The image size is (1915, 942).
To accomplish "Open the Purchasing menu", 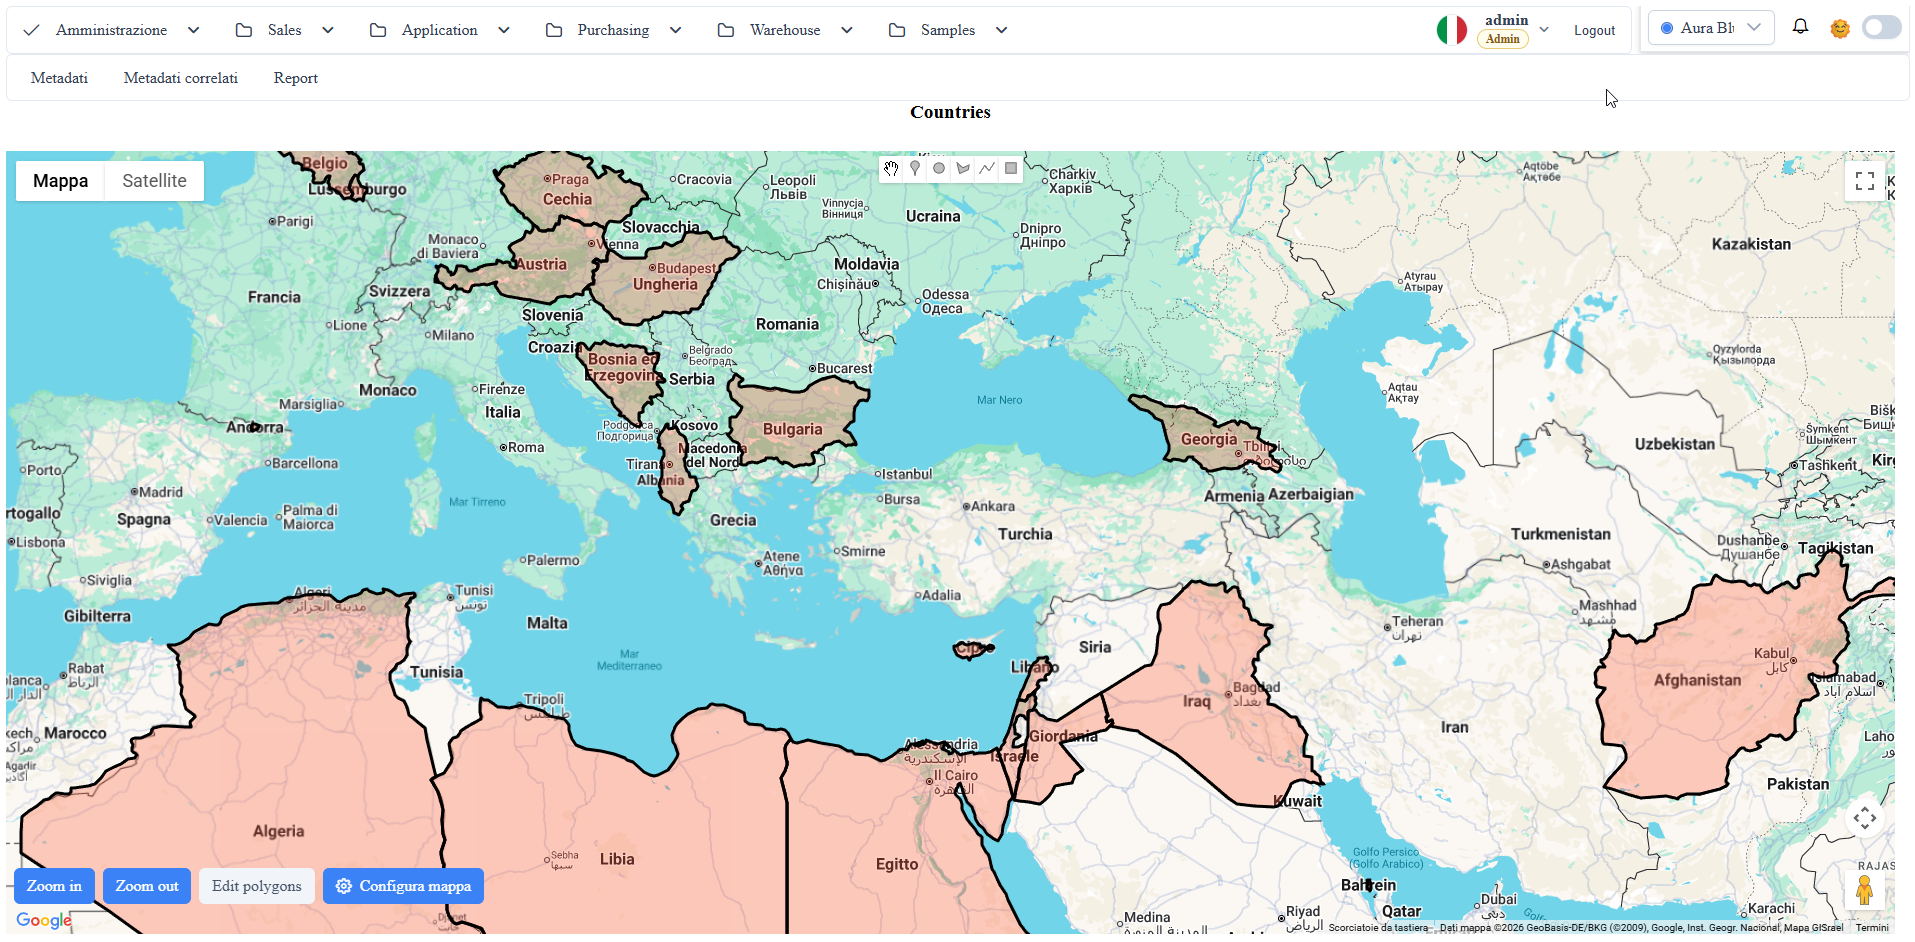I will (x=613, y=30).
